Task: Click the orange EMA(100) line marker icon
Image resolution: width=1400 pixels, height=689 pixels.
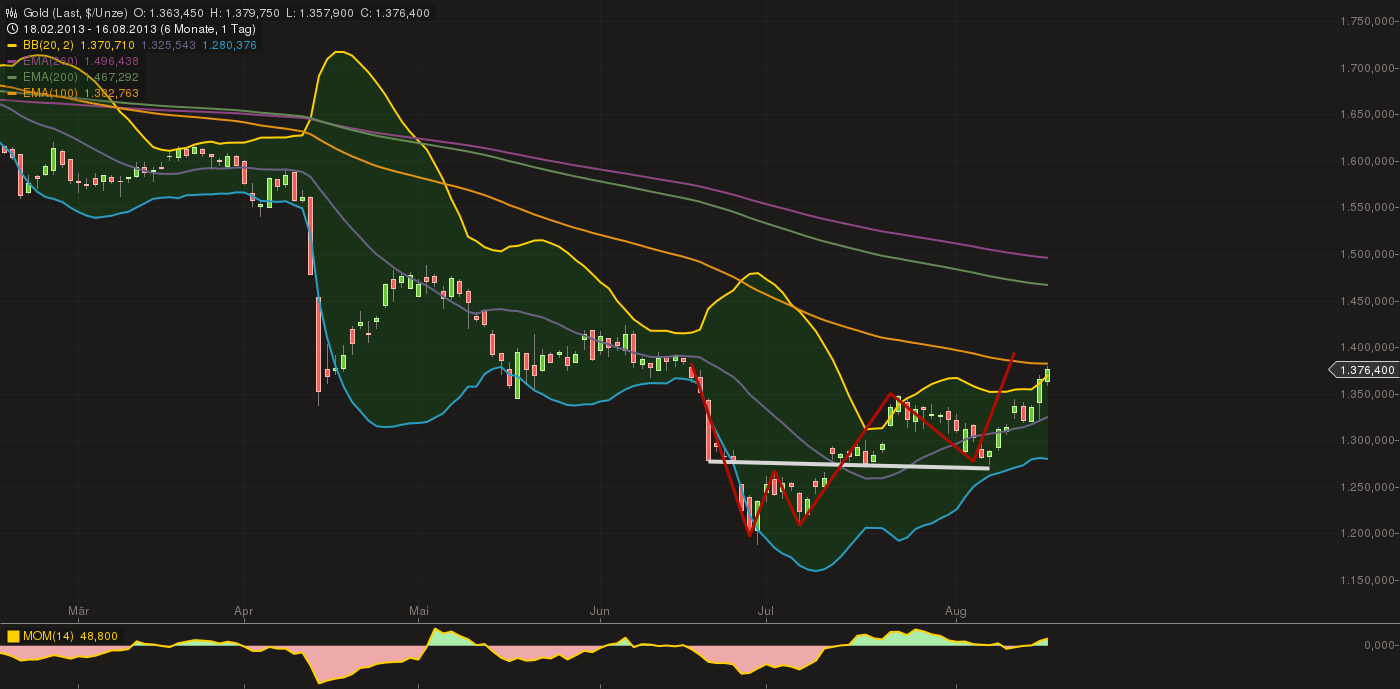Action: click(x=11, y=92)
